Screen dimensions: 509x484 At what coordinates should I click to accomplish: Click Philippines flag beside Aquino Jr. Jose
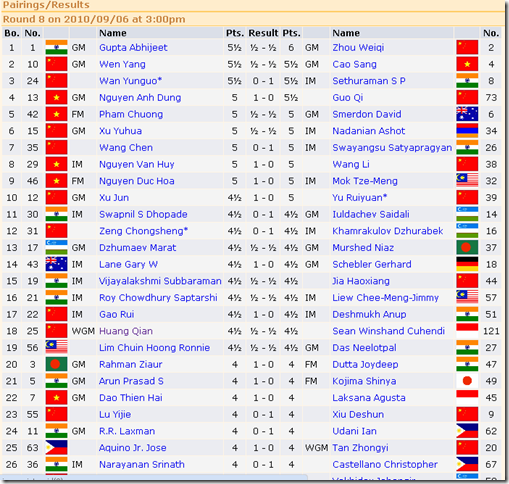(56, 447)
